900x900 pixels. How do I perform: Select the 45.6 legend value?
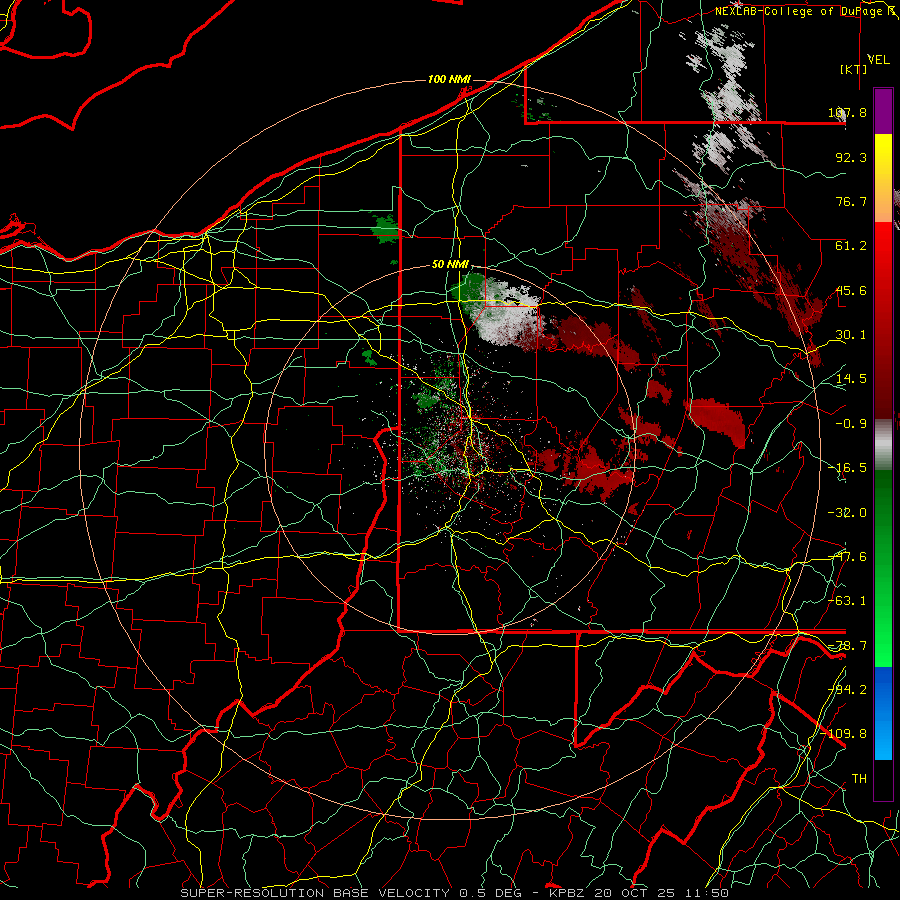click(x=851, y=290)
